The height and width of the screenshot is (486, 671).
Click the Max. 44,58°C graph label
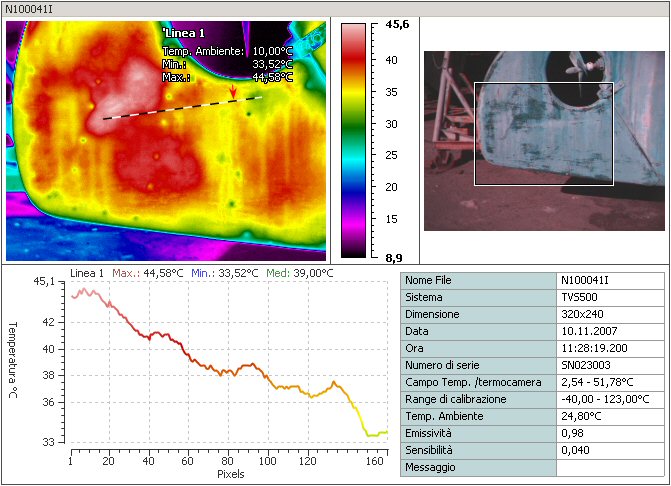(147, 272)
